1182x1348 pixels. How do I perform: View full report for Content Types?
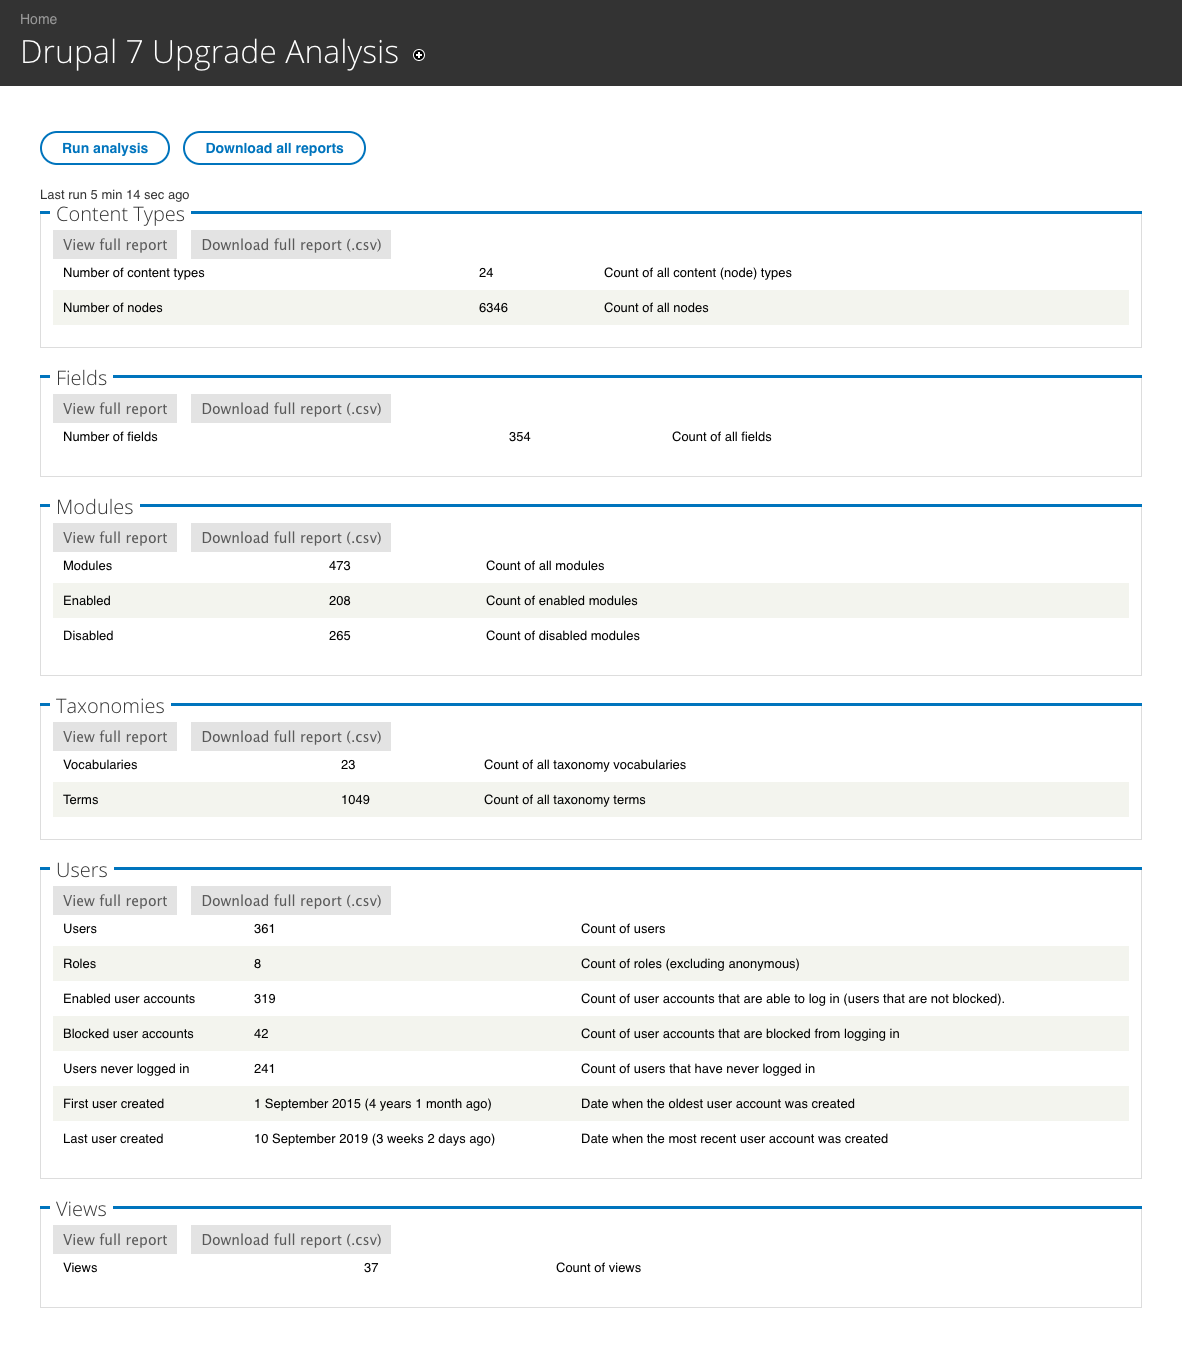point(114,244)
